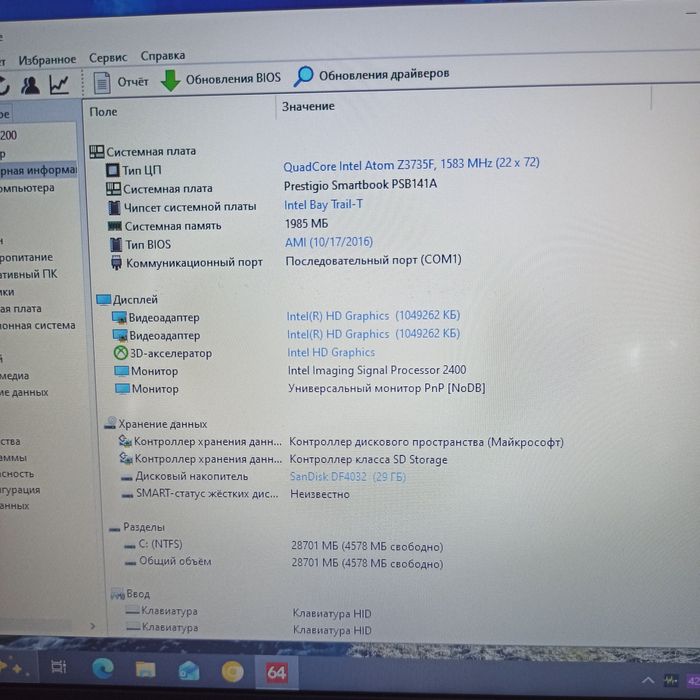Open the Mail app taskbar icon
Viewport: 700px width, 700px height.
pos(189,671)
